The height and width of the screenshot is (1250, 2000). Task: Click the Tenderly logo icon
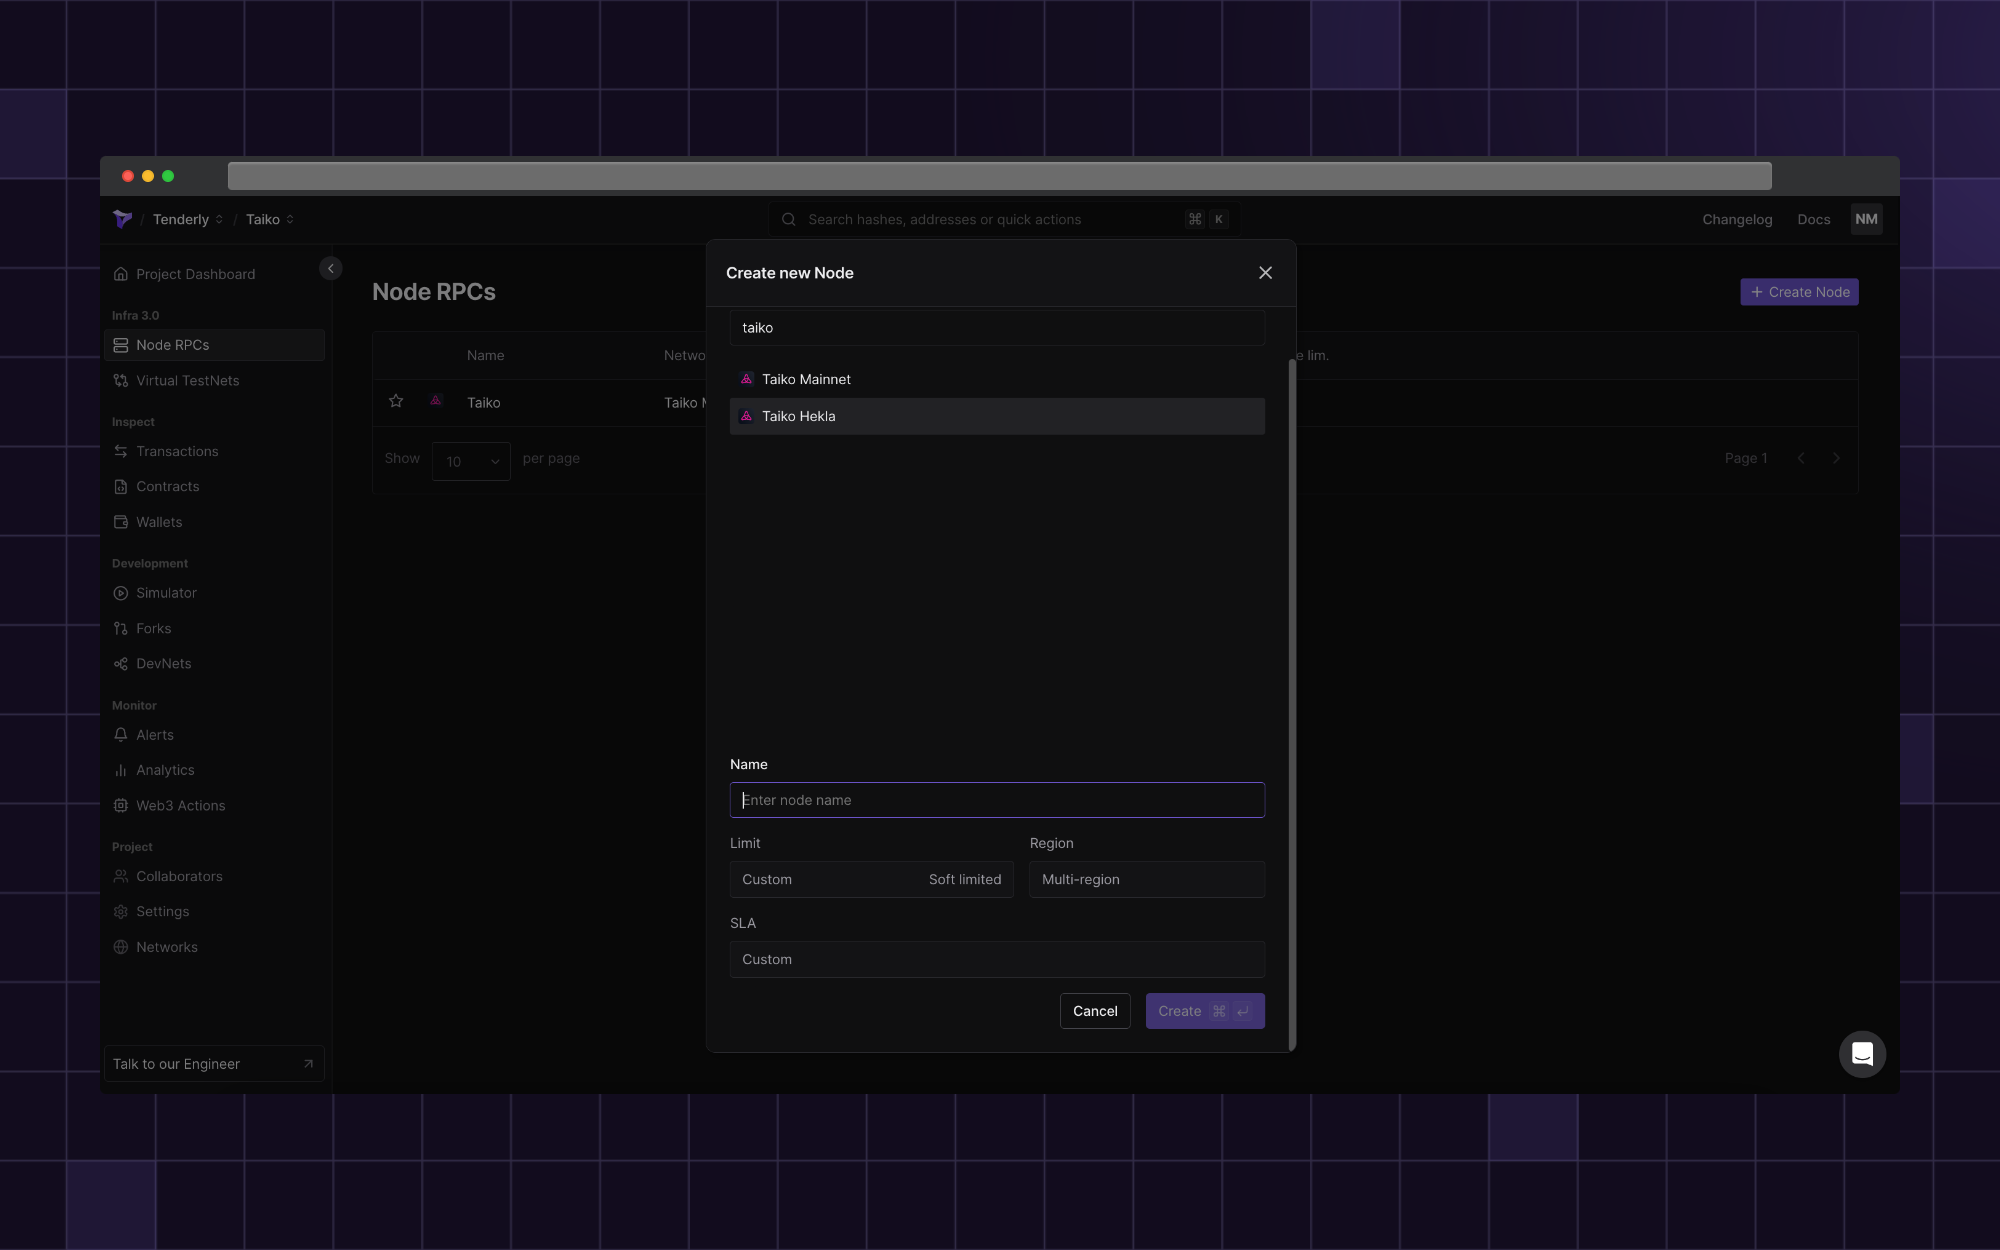[123, 219]
